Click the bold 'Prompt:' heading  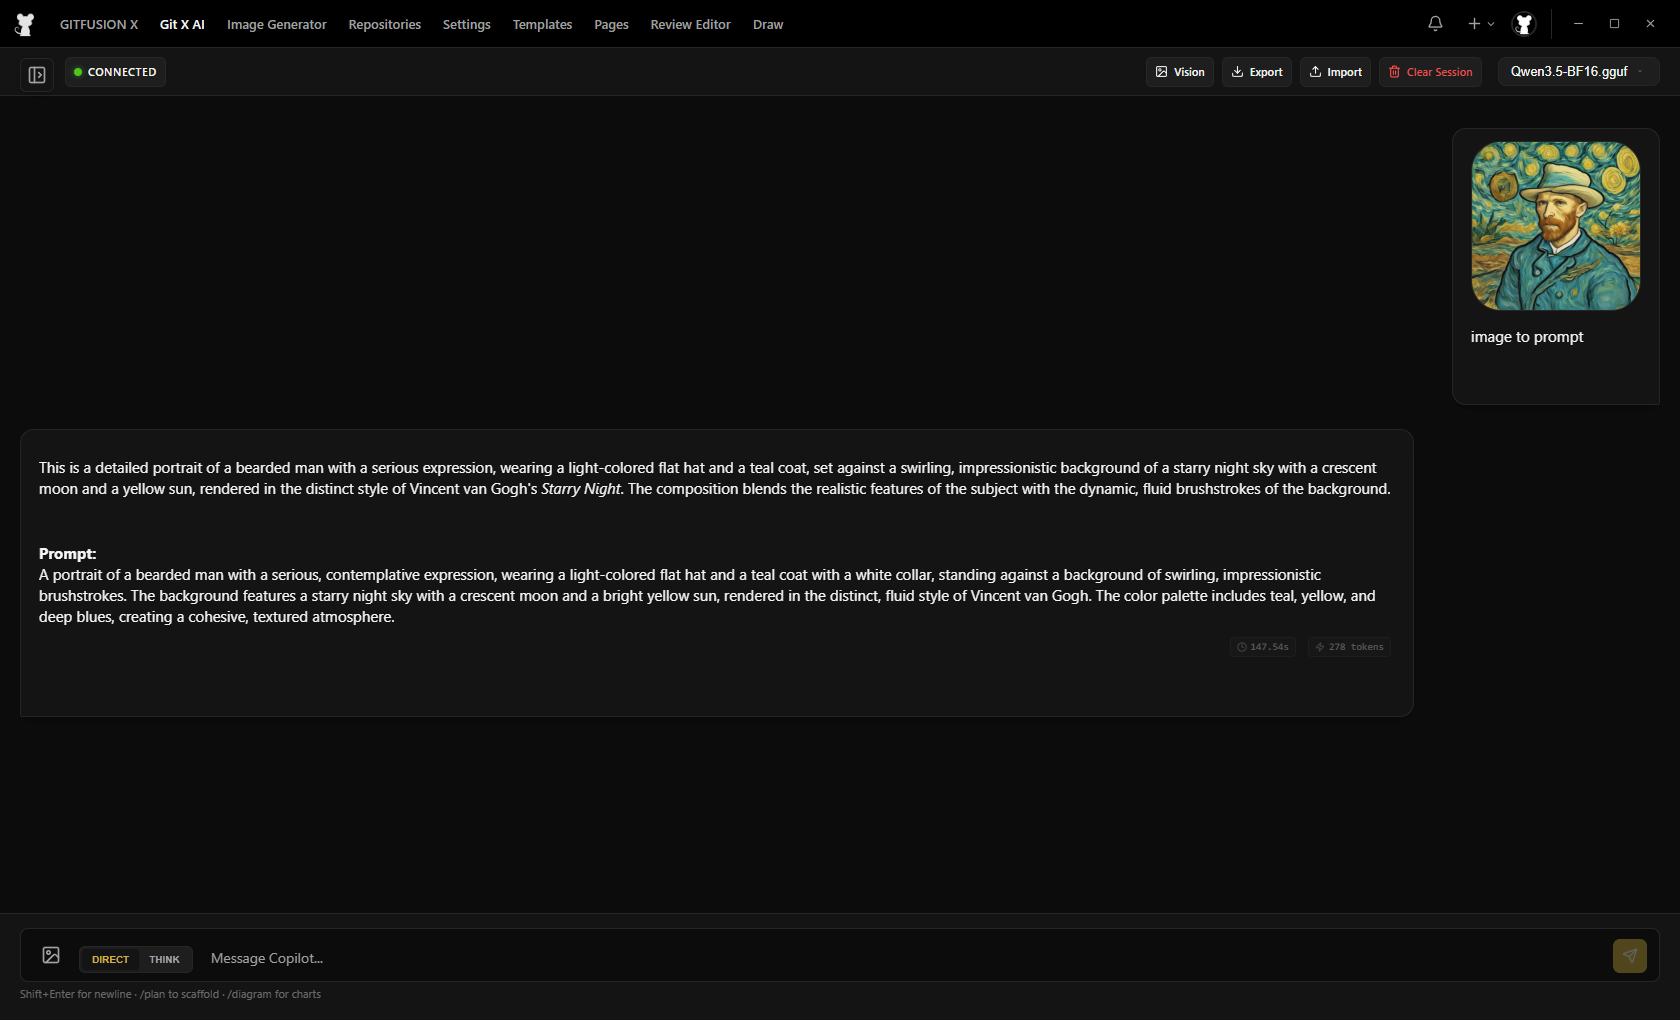click(x=68, y=554)
